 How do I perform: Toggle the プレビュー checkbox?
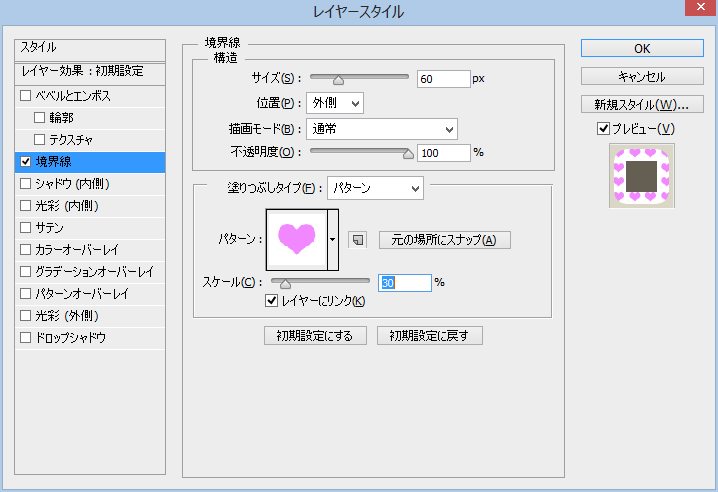click(x=603, y=128)
